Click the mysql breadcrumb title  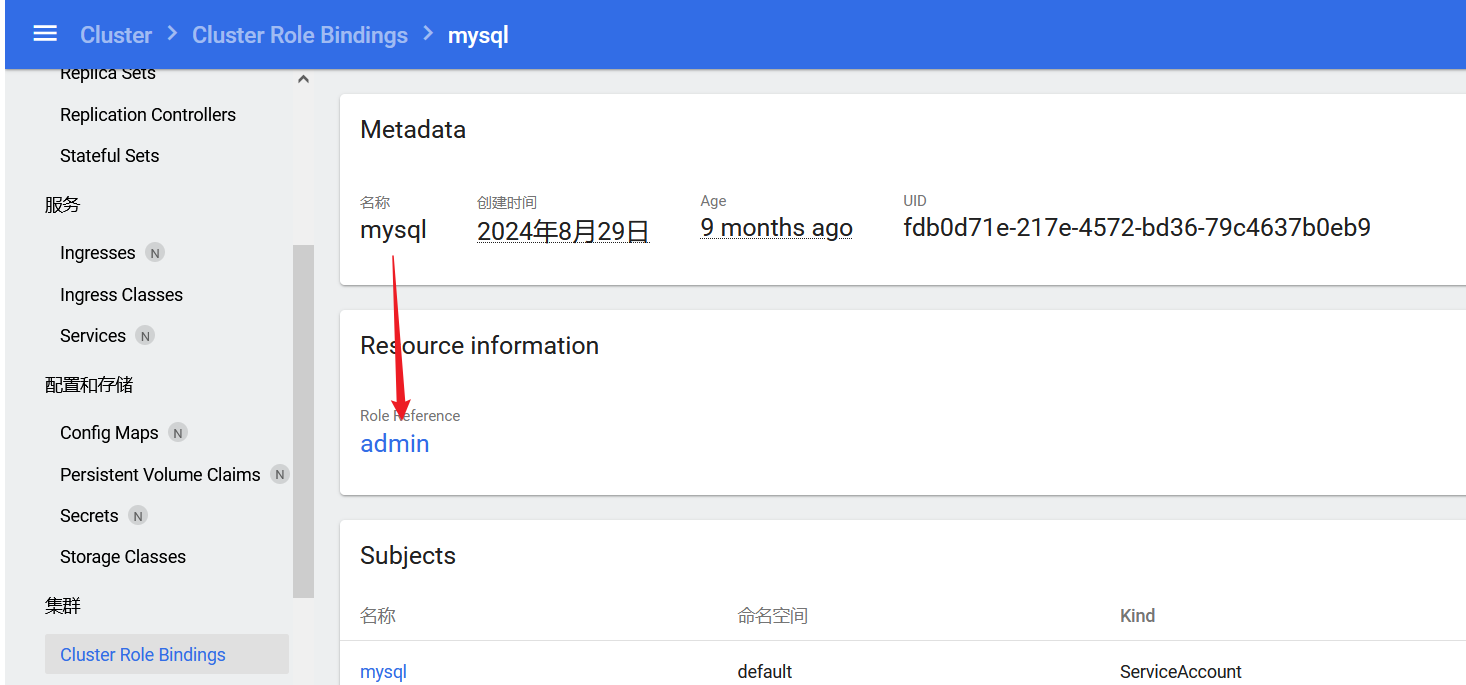point(478,35)
